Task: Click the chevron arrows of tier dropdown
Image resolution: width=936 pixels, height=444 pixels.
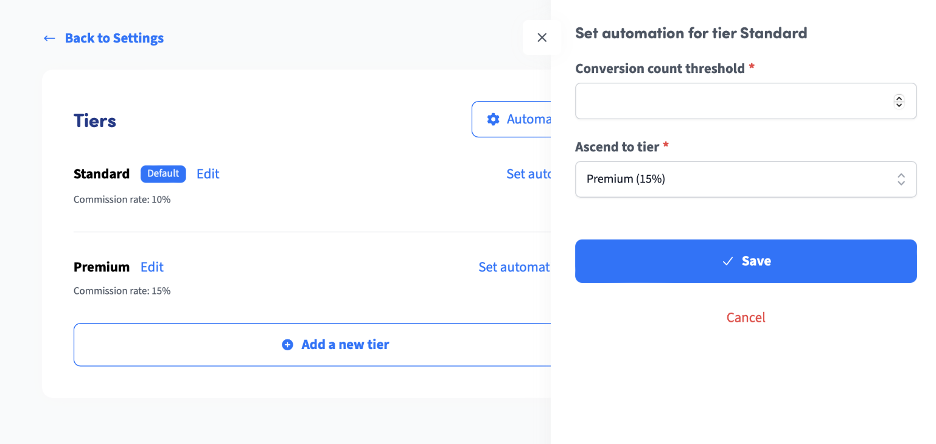Action: (901, 179)
